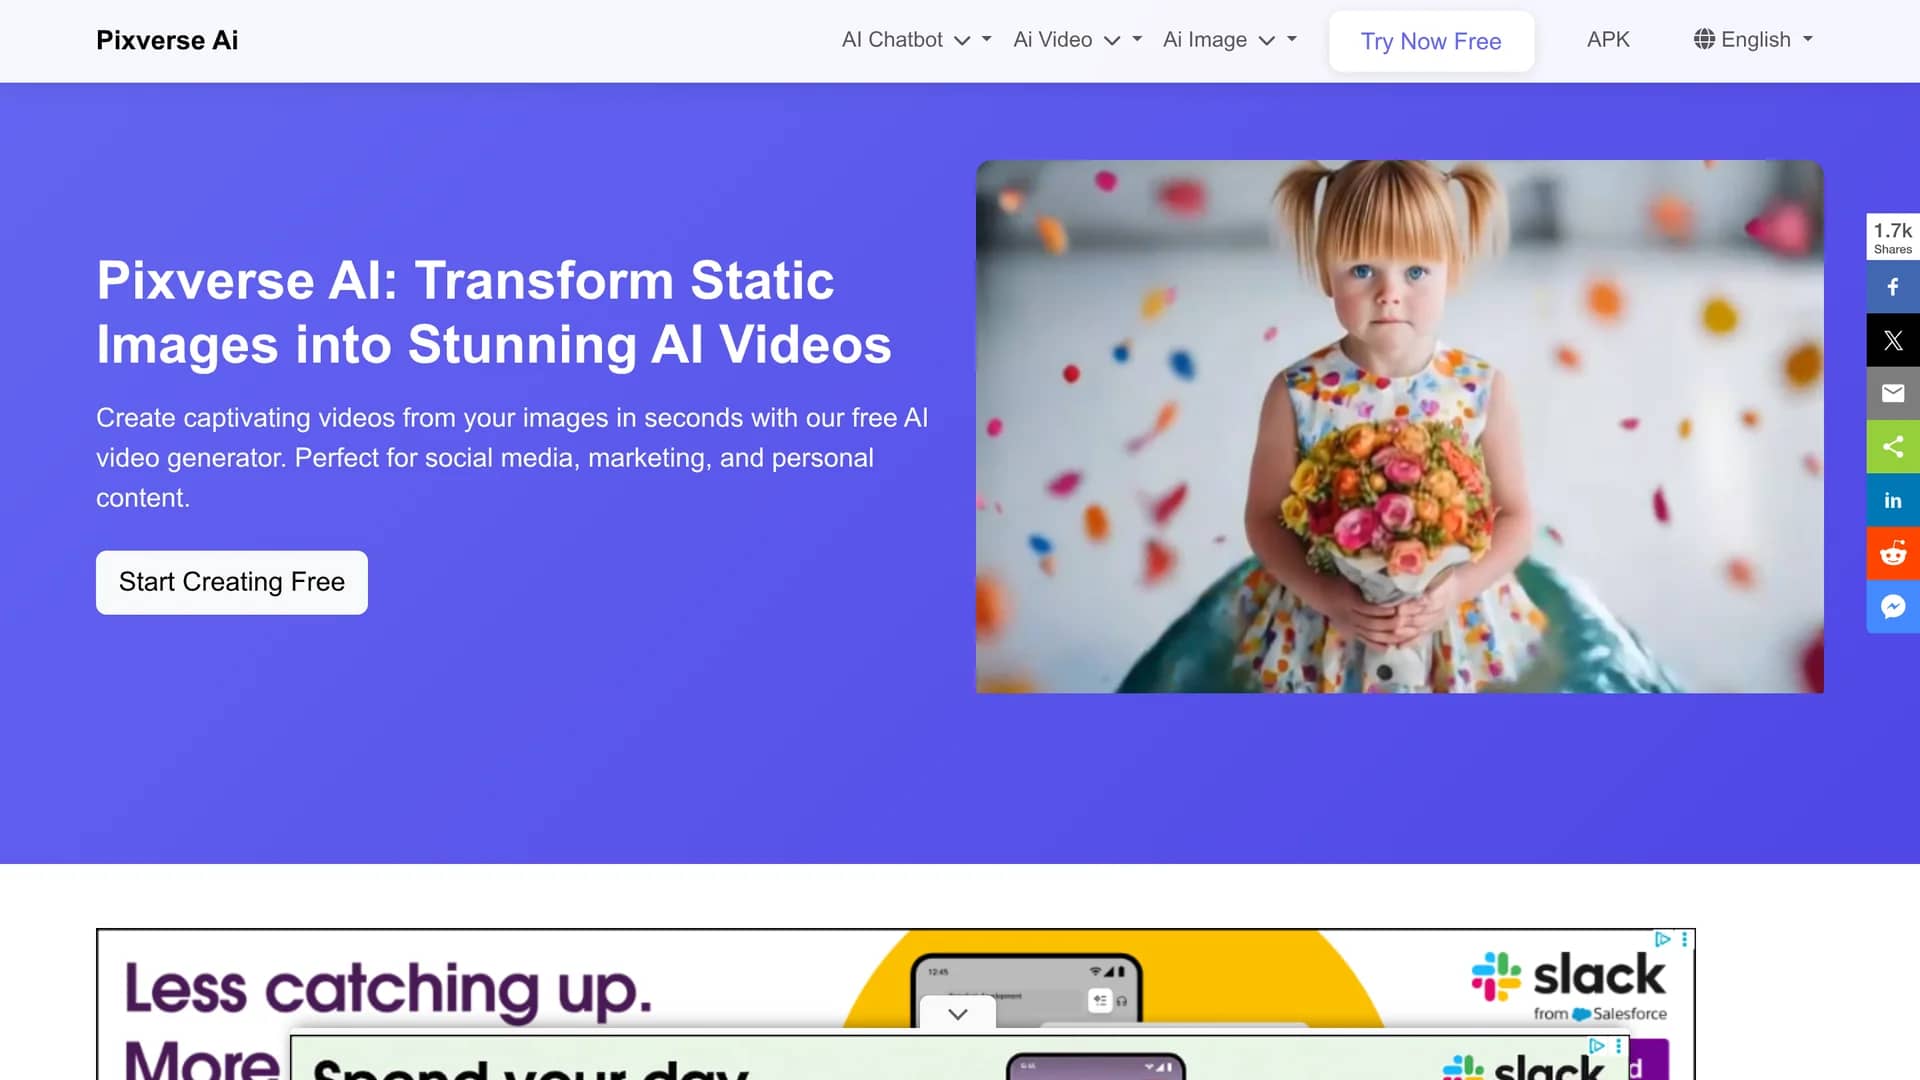Open the APK menu item
This screenshot has height=1080, width=1920.
[1608, 40]
